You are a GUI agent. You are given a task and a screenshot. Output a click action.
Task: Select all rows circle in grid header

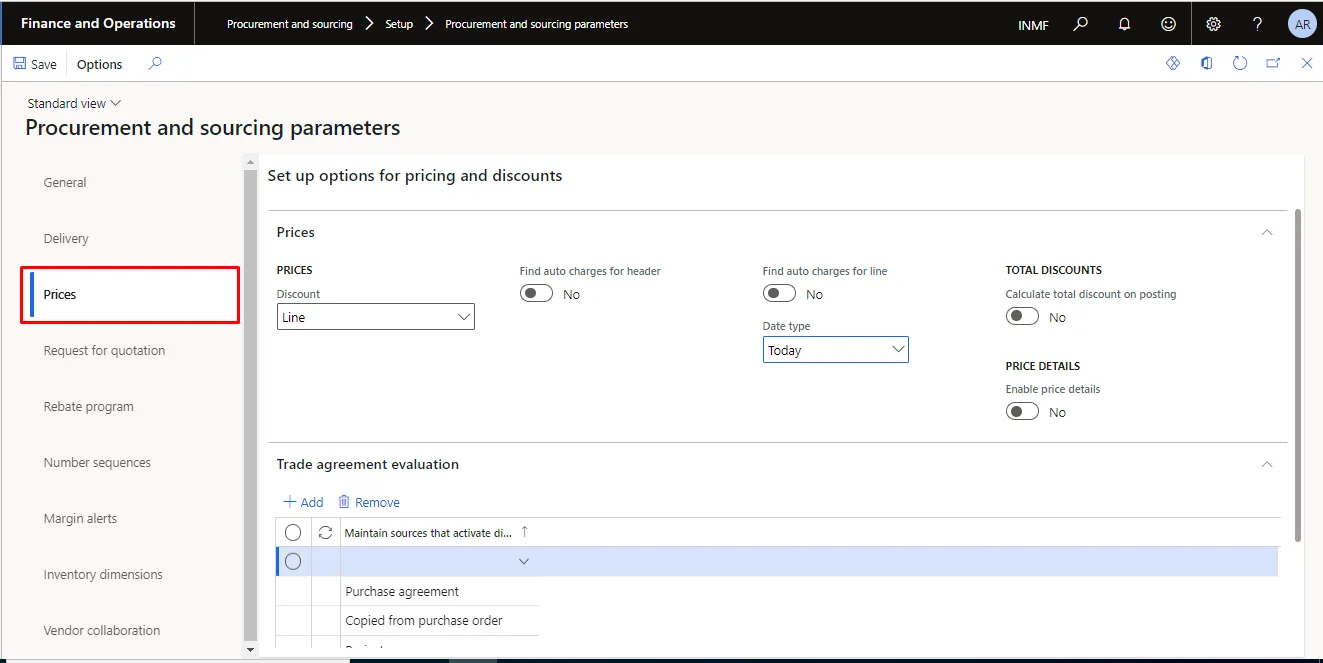[293, 533]
